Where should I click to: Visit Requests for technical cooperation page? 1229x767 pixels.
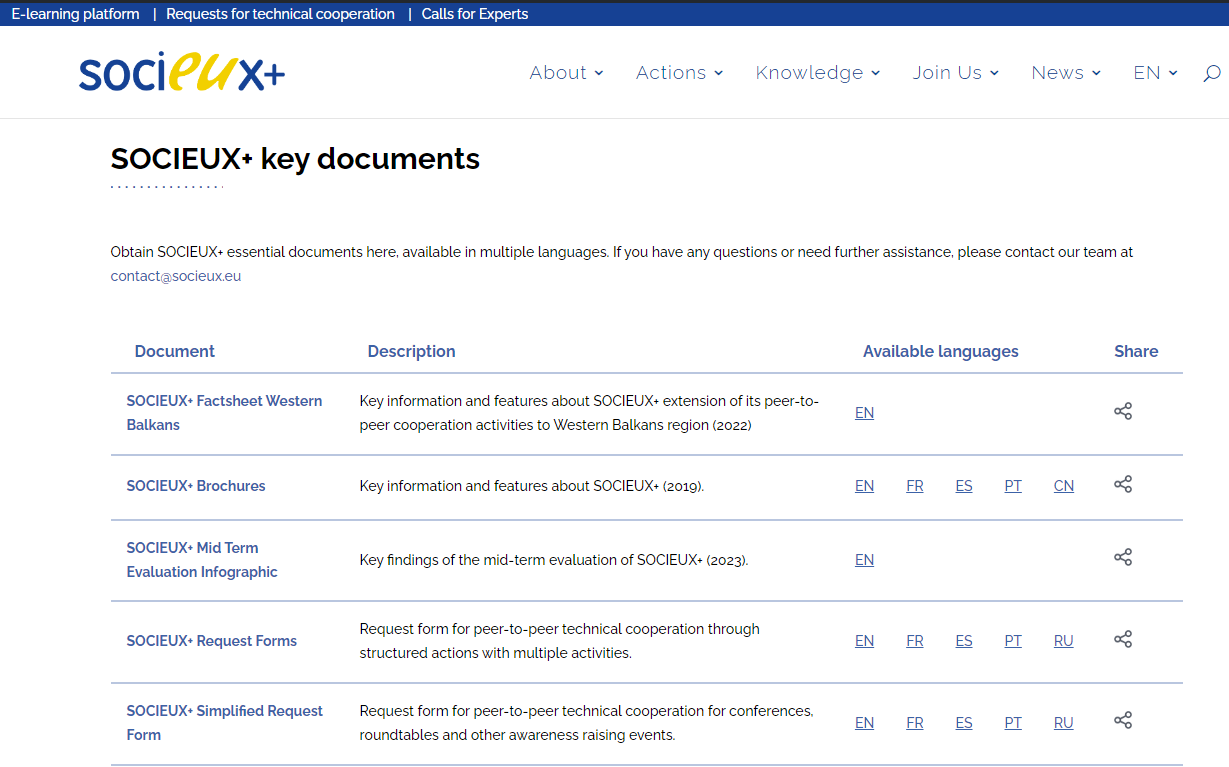pos(280,13)
